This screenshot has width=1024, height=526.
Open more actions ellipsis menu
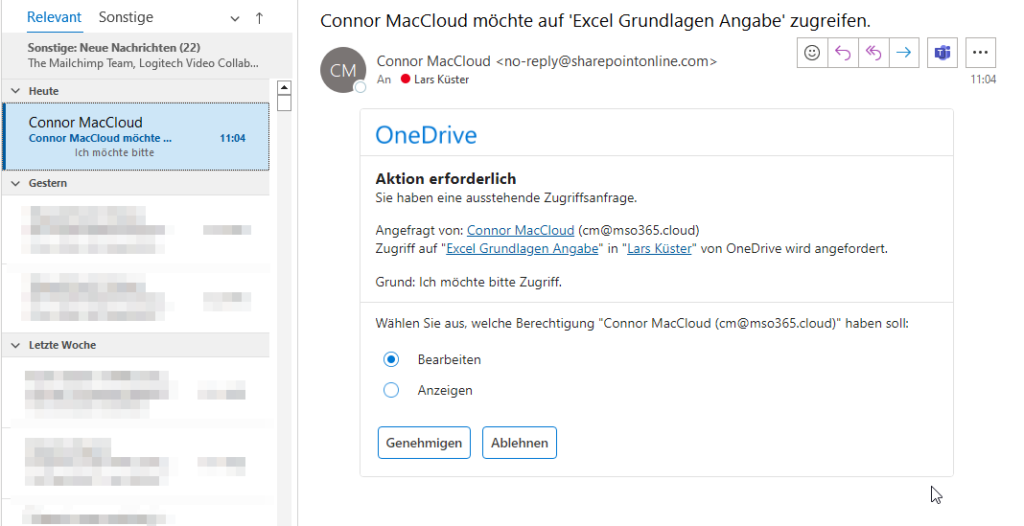coord(980,53)
